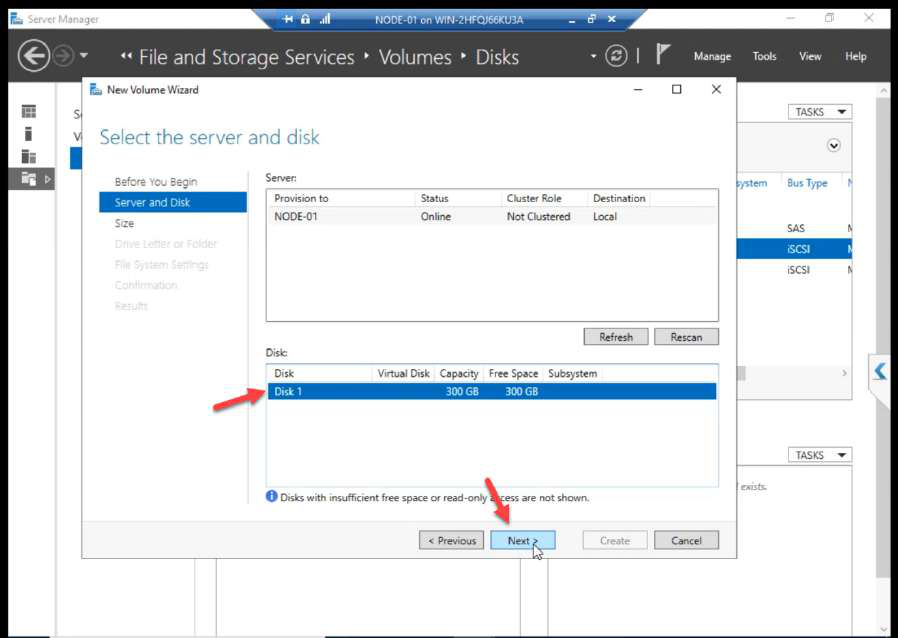Click the Bus Type column header
This screenshot has height=638, width=898.
click(807, 183)
